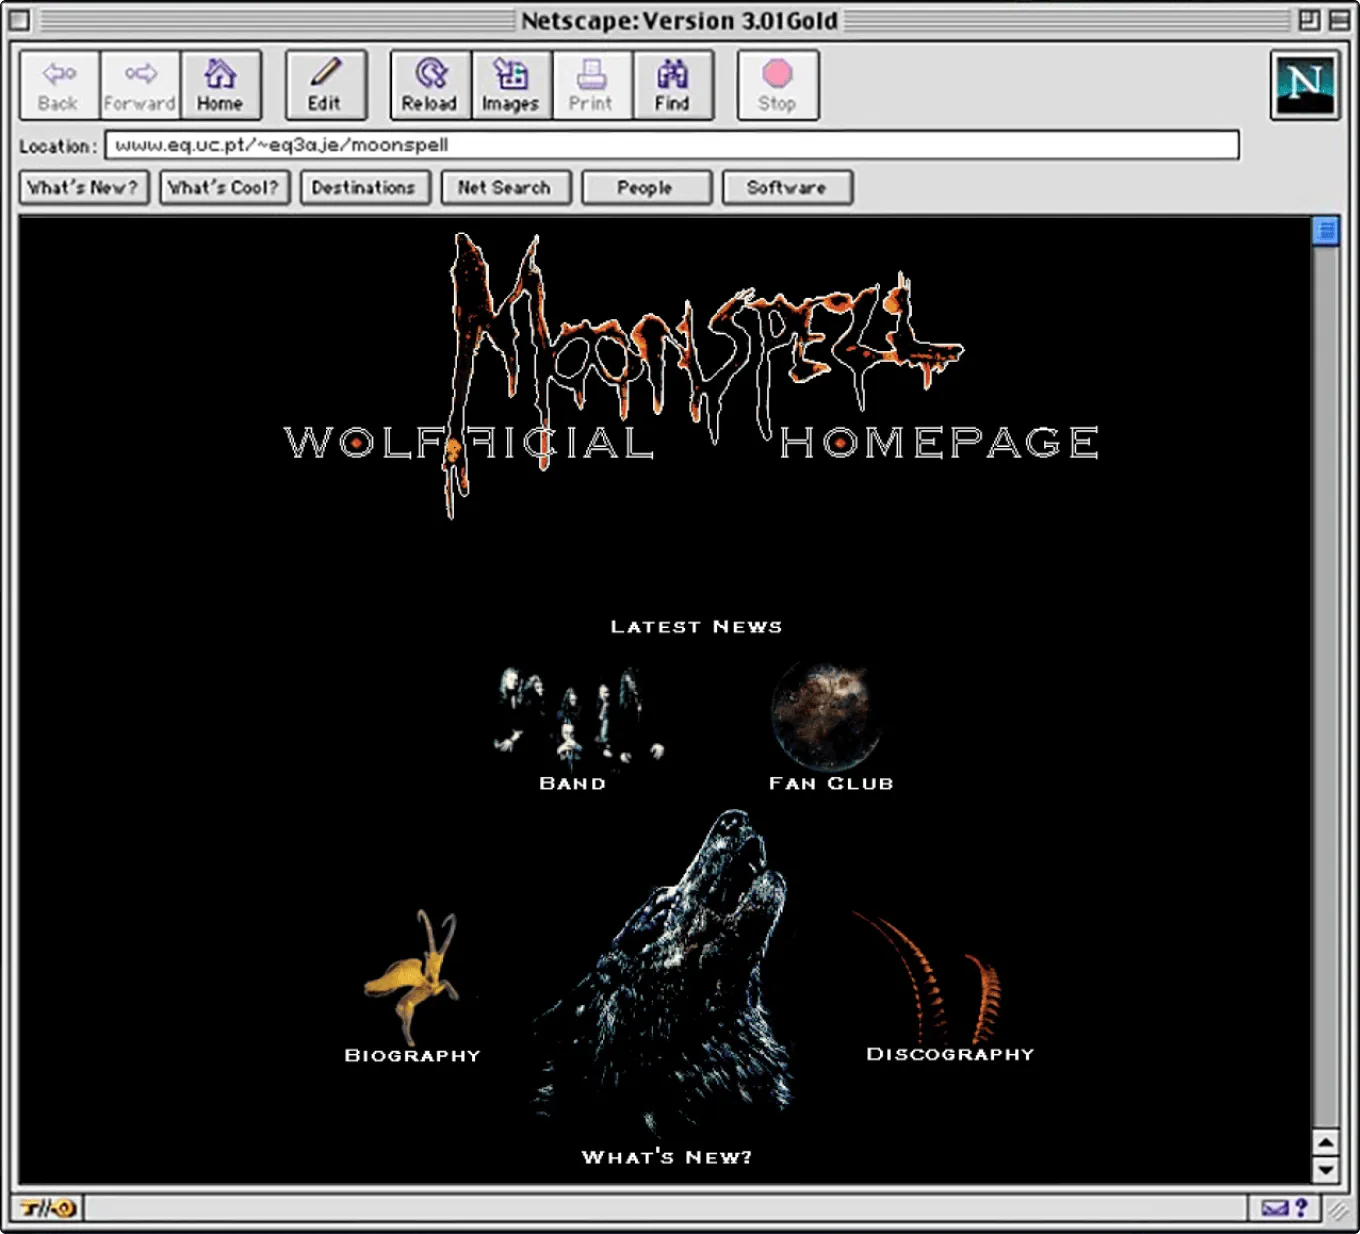Click the People directory button

(x=647, y=188)
